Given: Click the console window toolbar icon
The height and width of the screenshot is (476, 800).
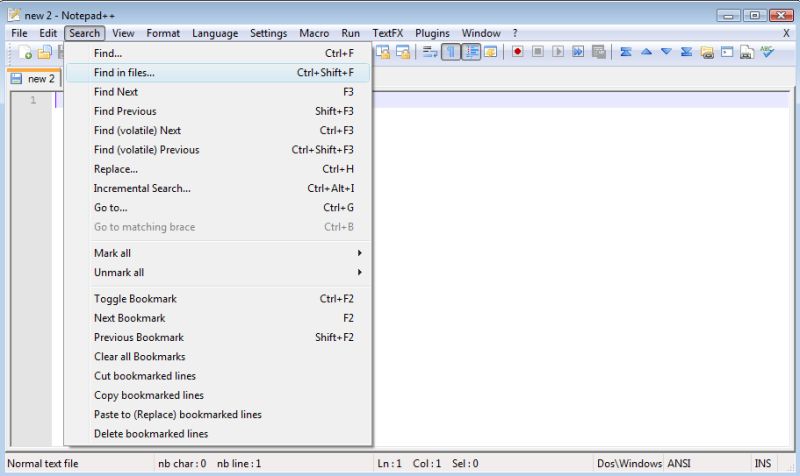Looking at the screenshot, I should (727, 52).
